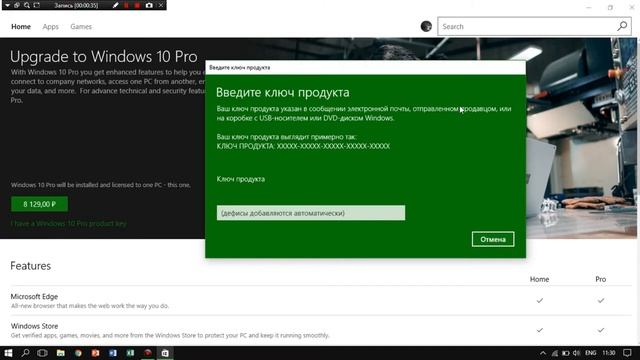Open the Apps tab in Store
Screen dimensions: 640x360
[x=51, y=27]
